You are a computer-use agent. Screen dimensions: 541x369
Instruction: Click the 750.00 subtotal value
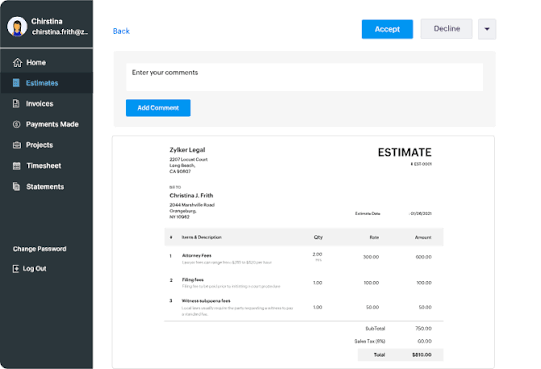pos(423,329)
